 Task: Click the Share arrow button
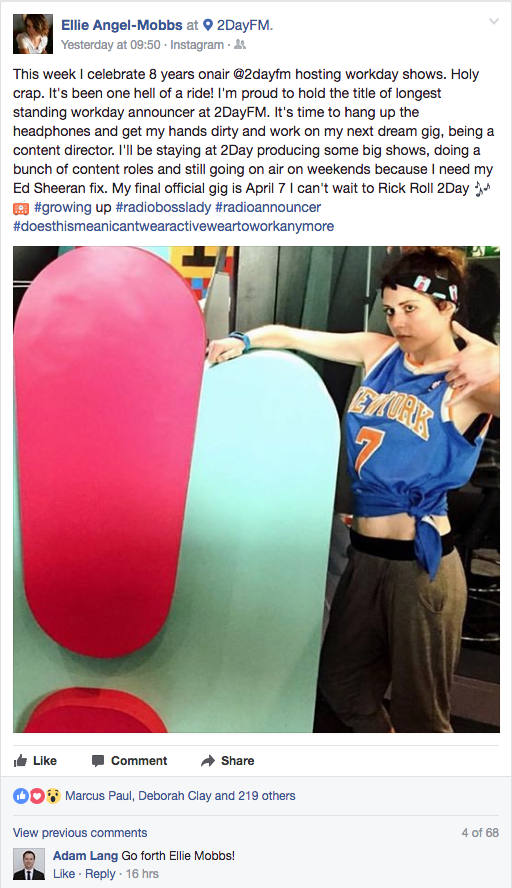point(227,761)
